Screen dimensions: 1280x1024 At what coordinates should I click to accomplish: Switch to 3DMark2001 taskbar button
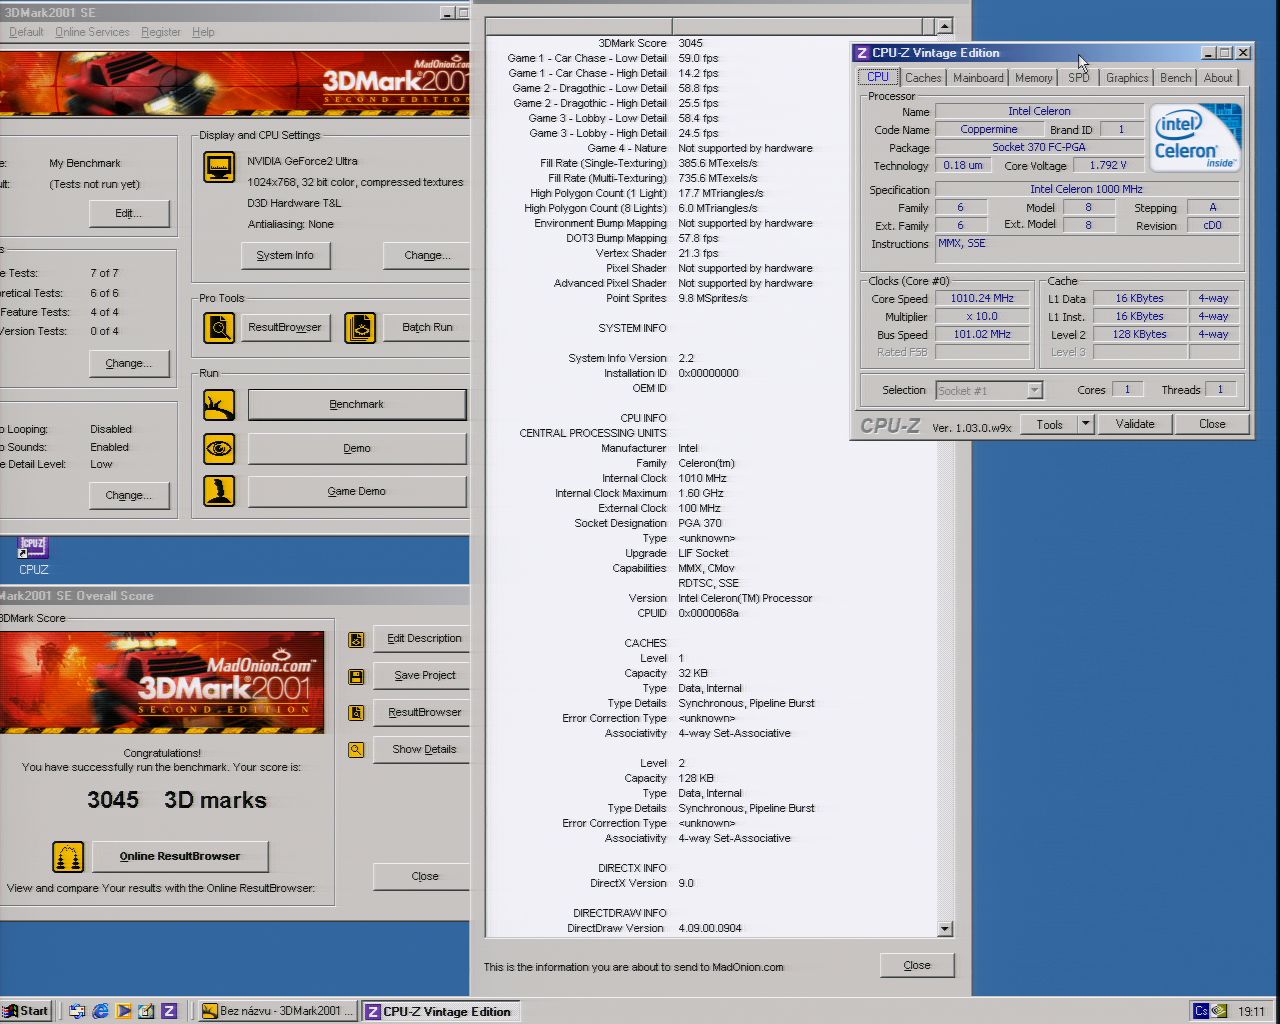pyautogui.click(x=276, y=1011)
